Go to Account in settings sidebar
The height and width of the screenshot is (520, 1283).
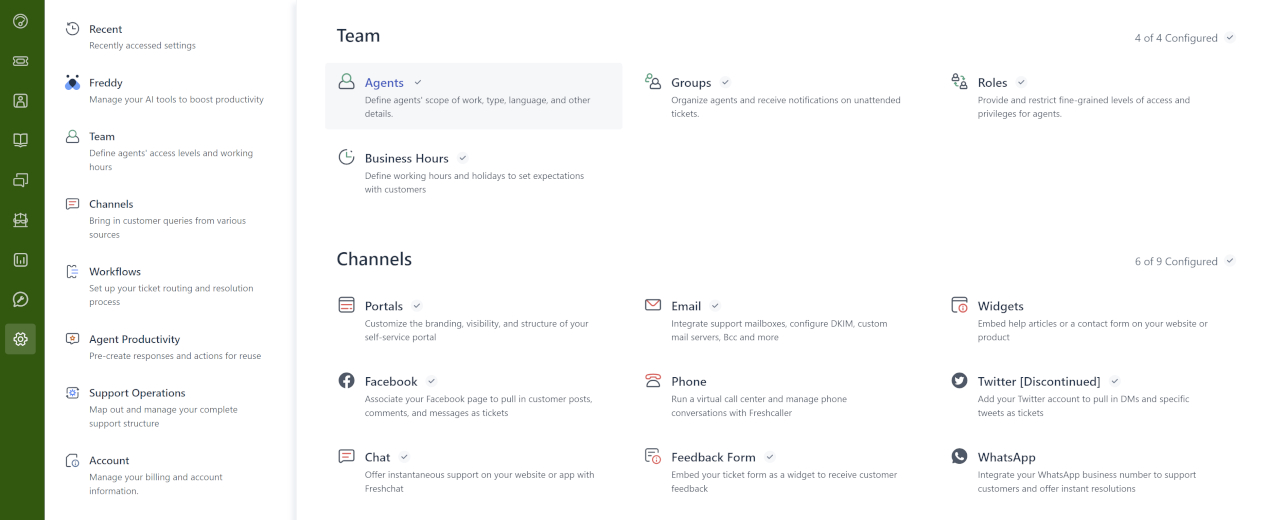click(x=109, y=460)
